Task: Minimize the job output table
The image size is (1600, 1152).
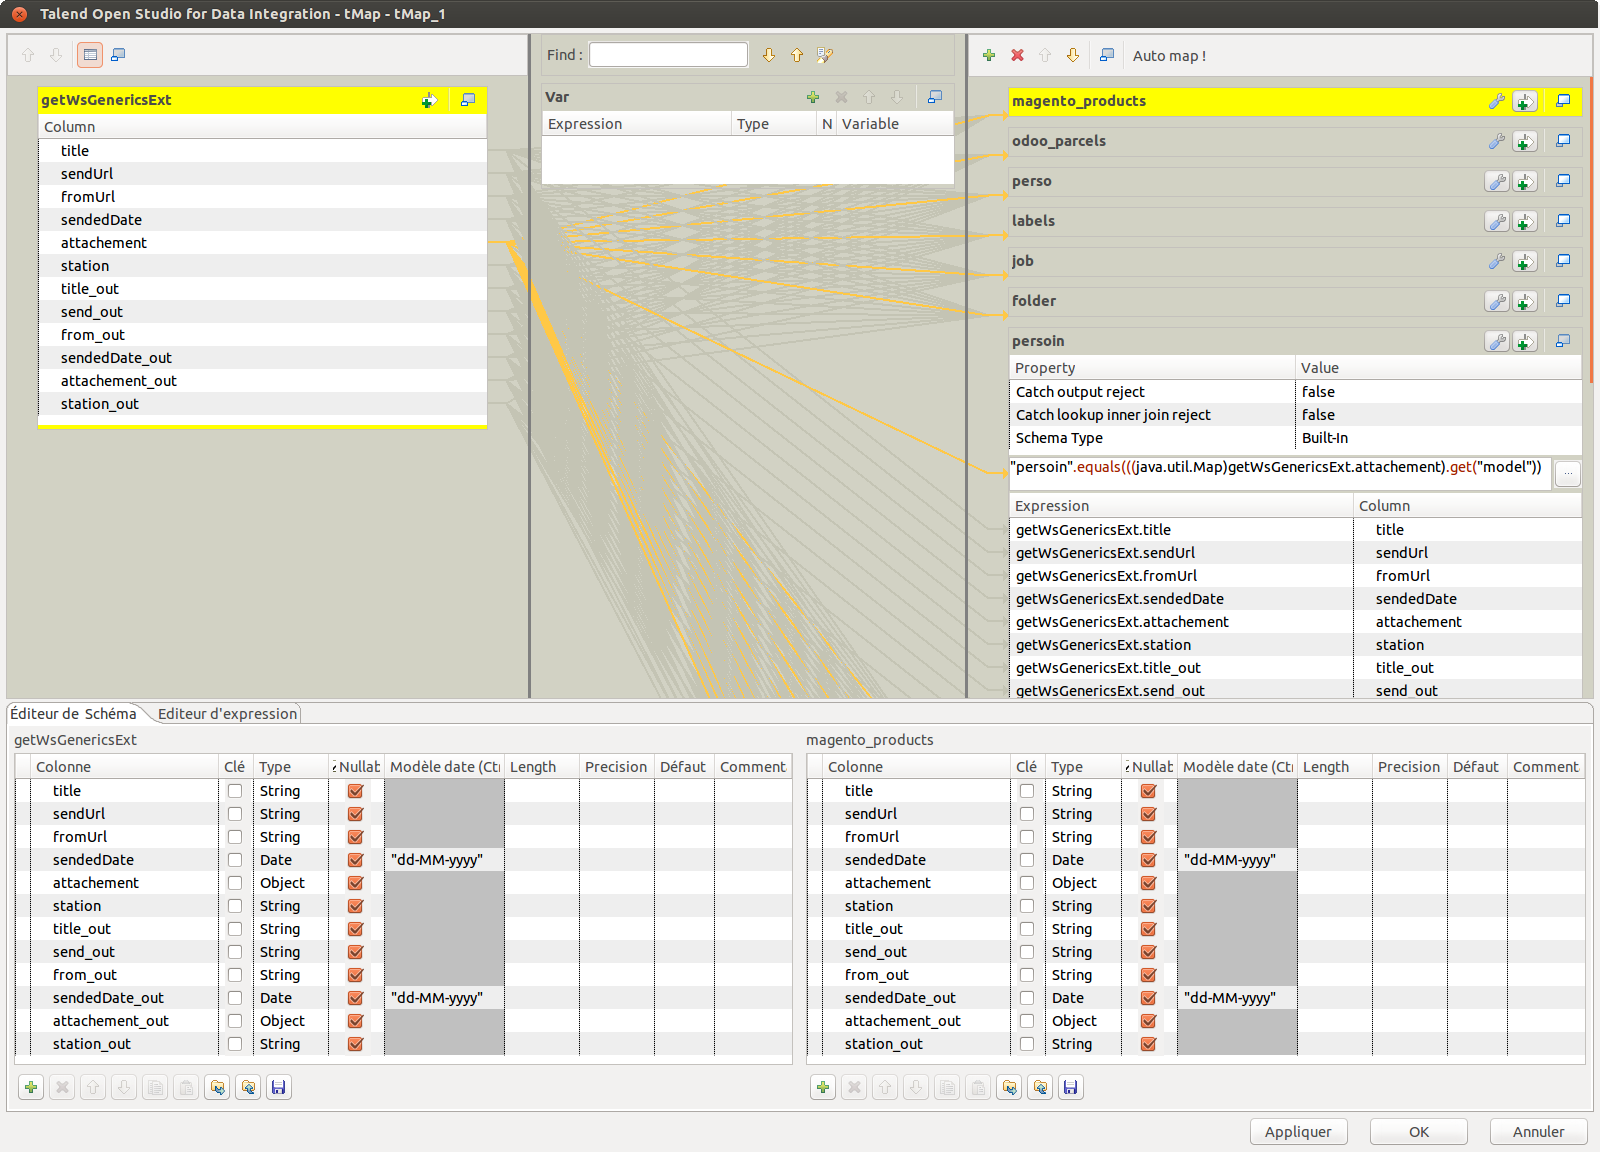Action: click(x=1563, y=261)
